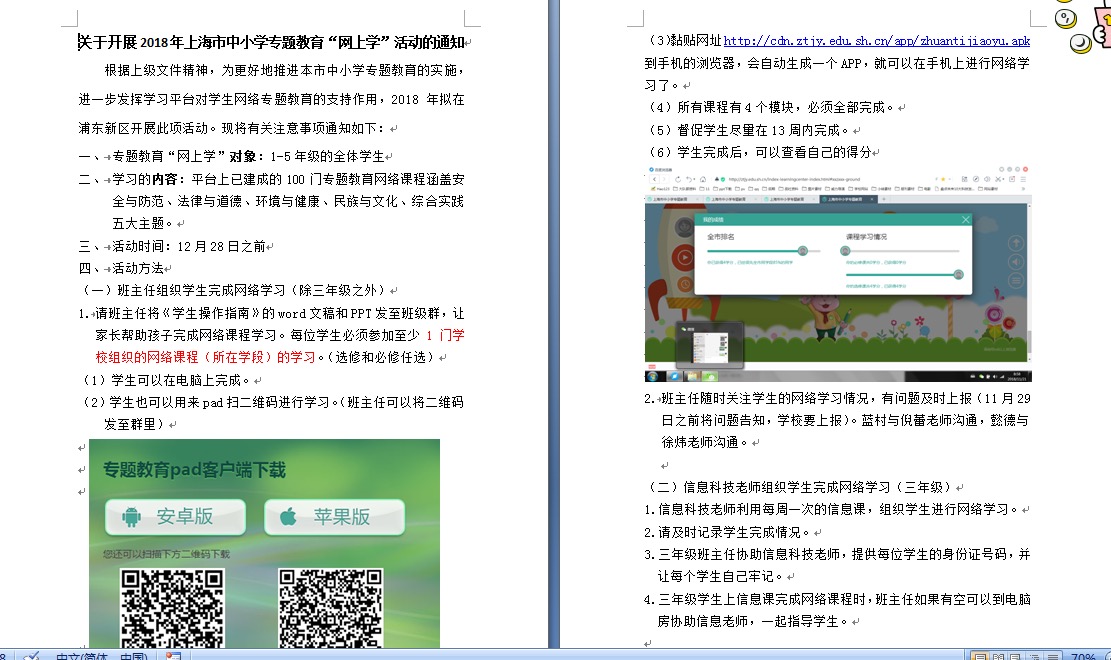
Task: Click the 中文(简体, 中国) language indicator
Action: 100,656
